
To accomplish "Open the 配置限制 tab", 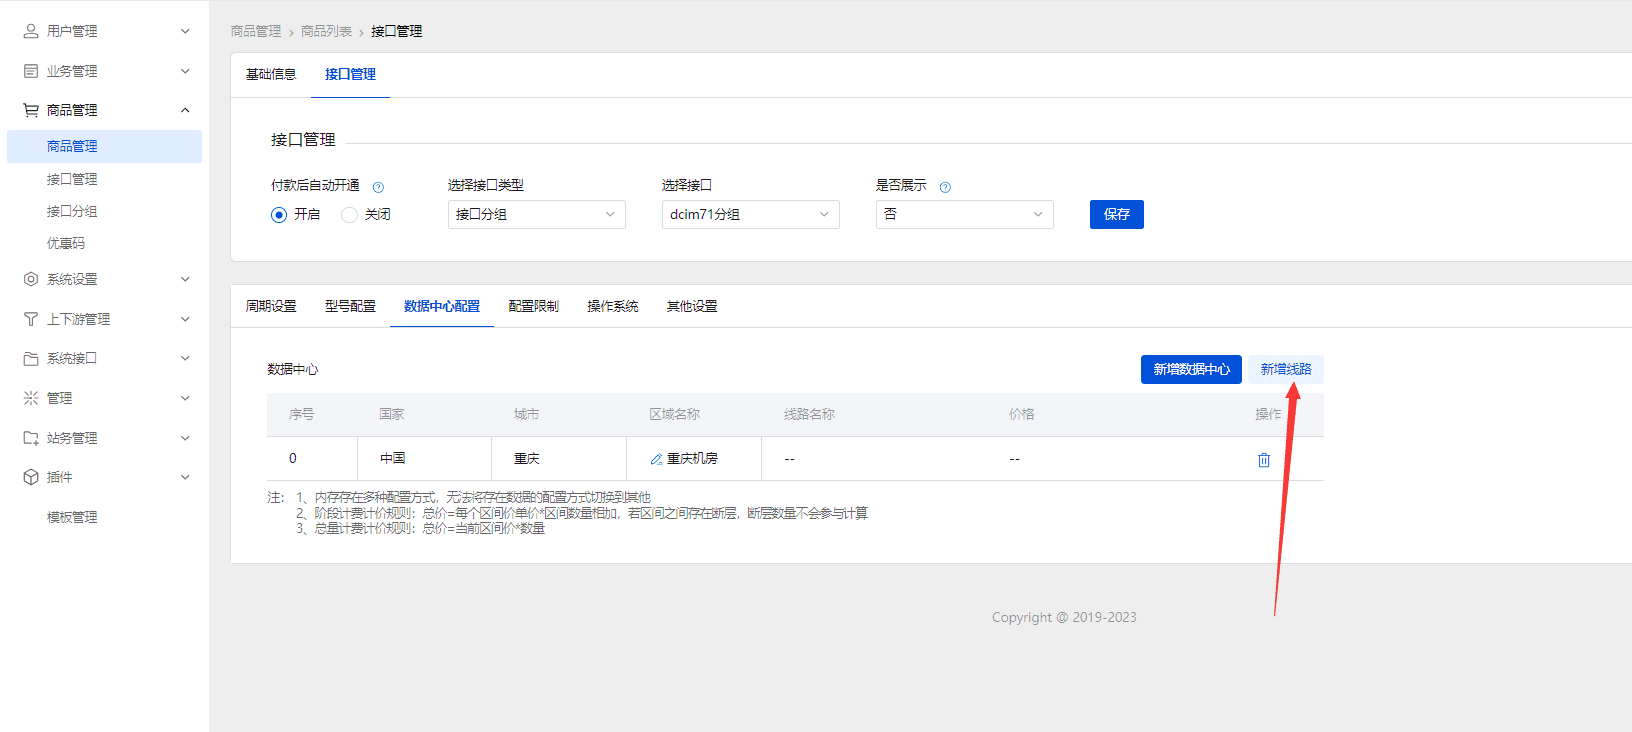I will point(534,306).
